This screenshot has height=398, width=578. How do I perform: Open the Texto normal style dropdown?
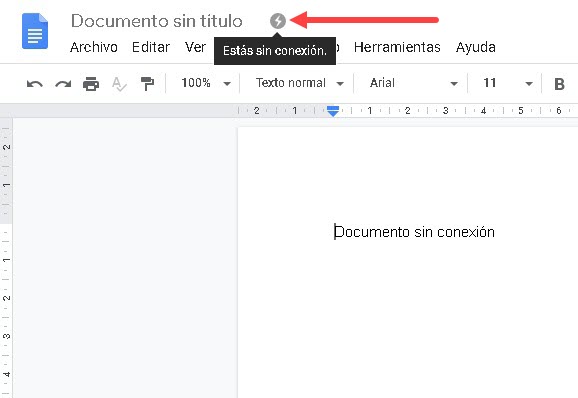coord(300,83)
